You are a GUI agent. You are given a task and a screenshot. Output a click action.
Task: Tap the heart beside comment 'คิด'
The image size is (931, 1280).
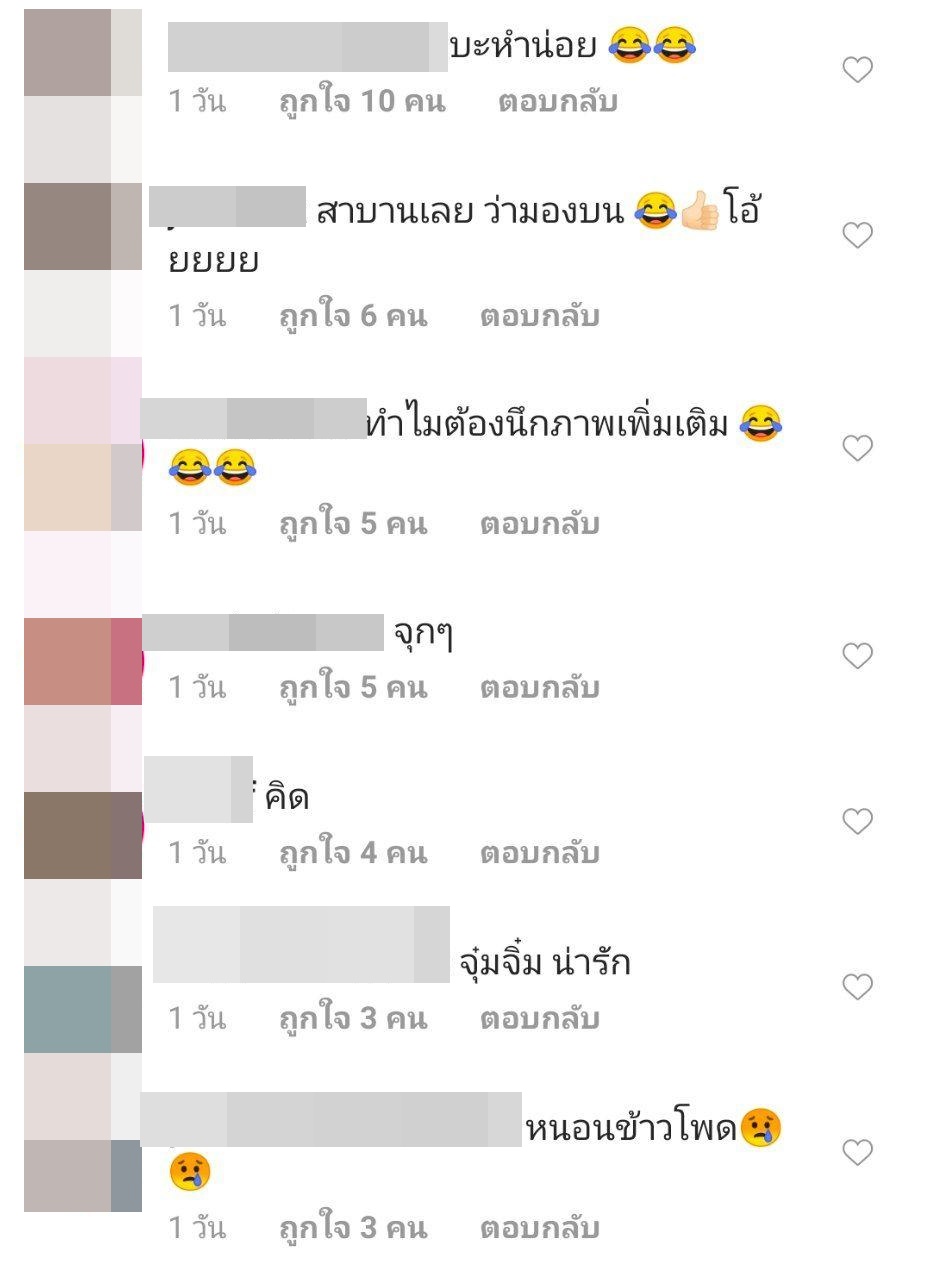point(858,822)
